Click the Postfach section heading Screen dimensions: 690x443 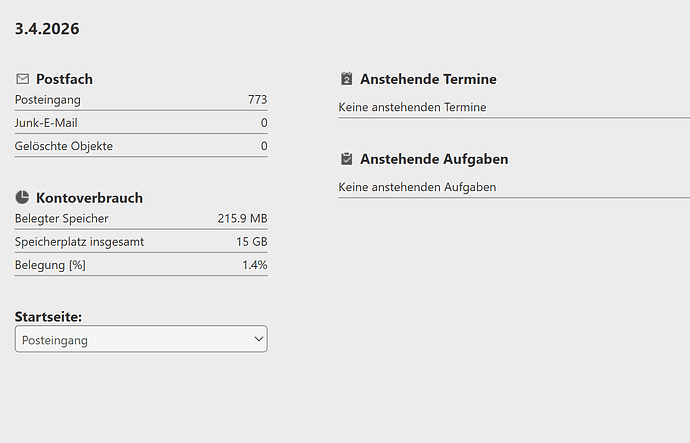(x=64, y=79)
